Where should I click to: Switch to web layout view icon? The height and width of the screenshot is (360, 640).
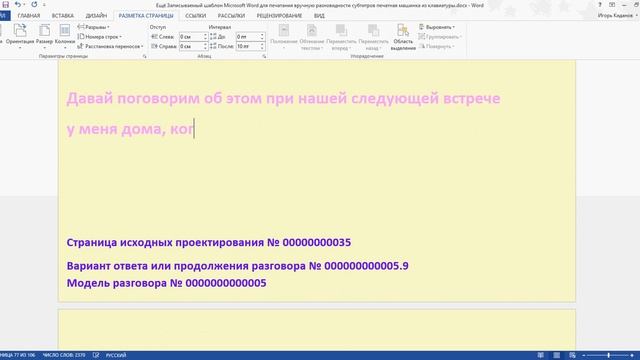click(x=572, y=355)
